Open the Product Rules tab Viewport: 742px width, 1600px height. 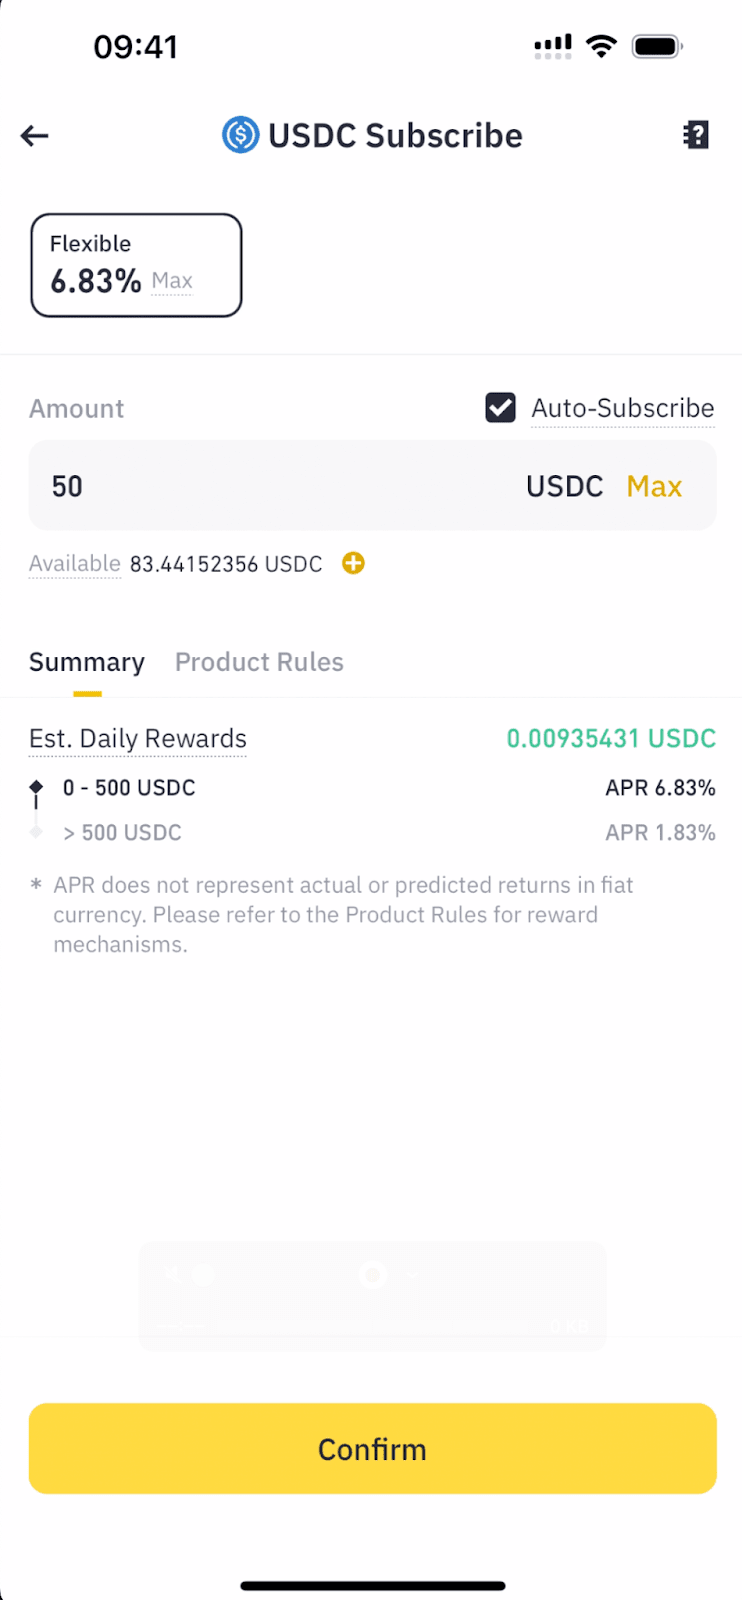(x=259, y=662)
